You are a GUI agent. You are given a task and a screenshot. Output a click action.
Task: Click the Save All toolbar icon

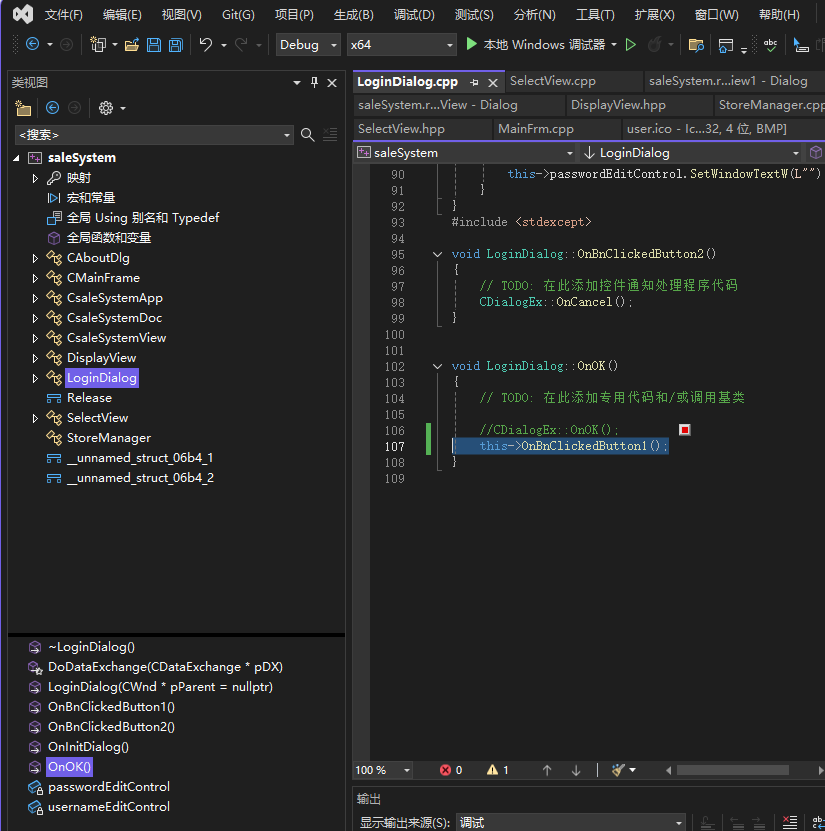coord(175,45)
